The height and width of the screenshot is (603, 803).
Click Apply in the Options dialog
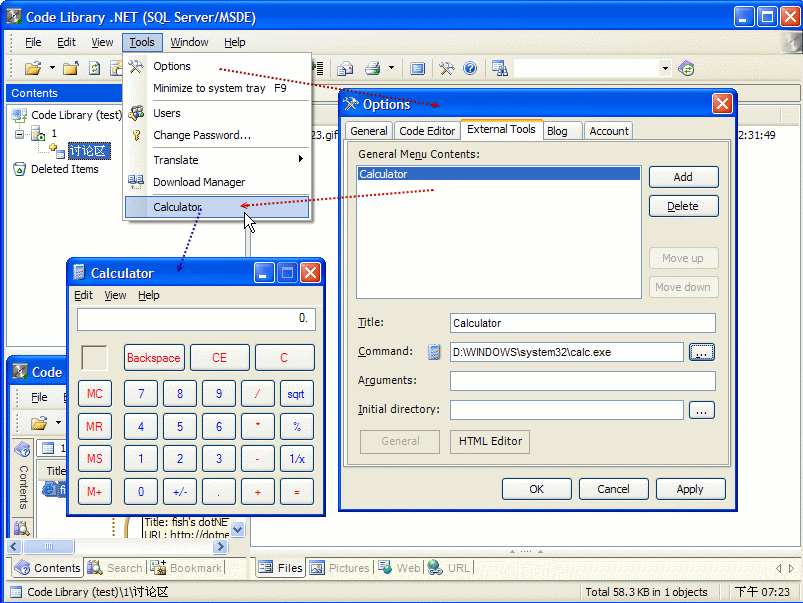point(690,489)
